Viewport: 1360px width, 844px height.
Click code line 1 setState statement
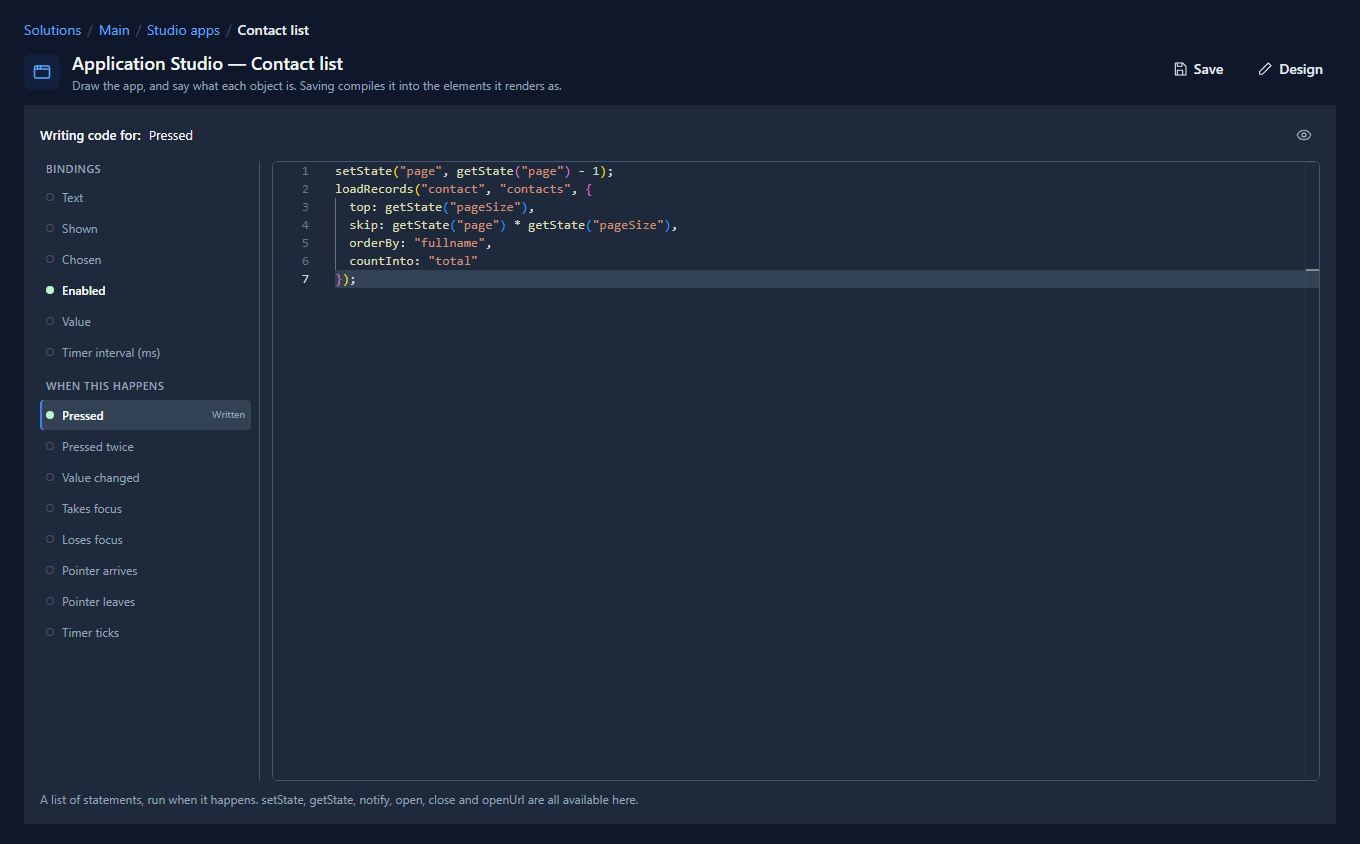pos(474,171)
